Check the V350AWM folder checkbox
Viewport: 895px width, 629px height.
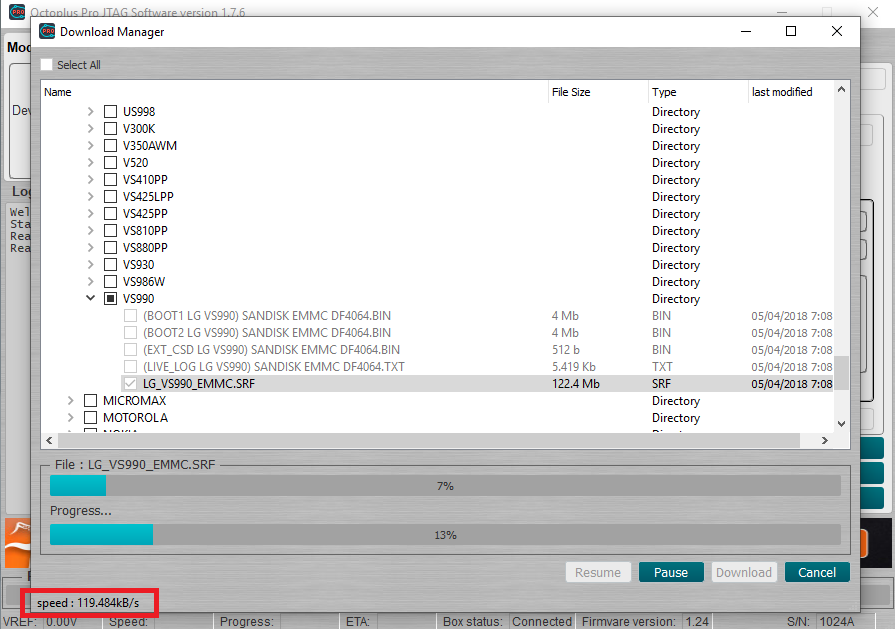coord(111,146)
